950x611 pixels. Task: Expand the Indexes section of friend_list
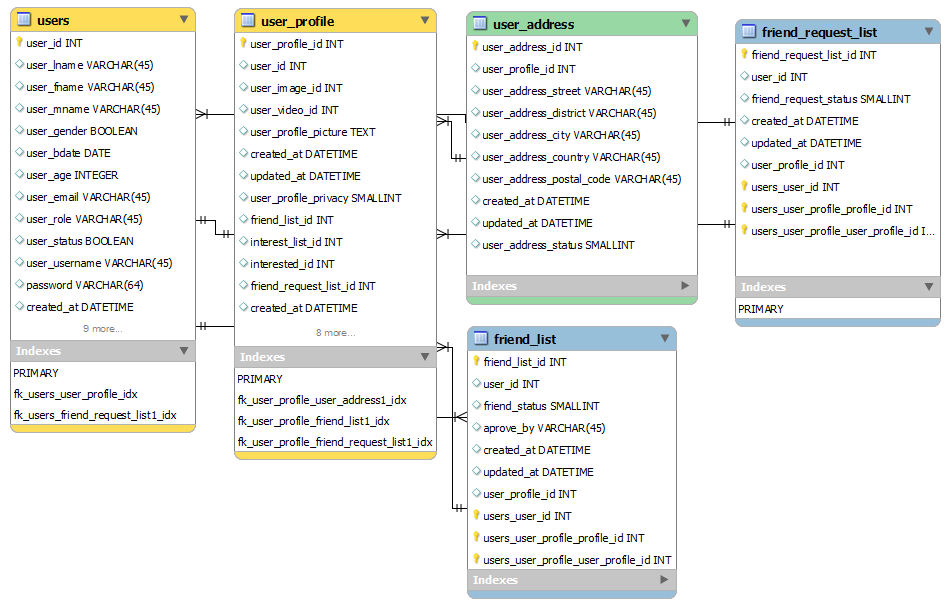pyautogui.click(x=664, y=579)
